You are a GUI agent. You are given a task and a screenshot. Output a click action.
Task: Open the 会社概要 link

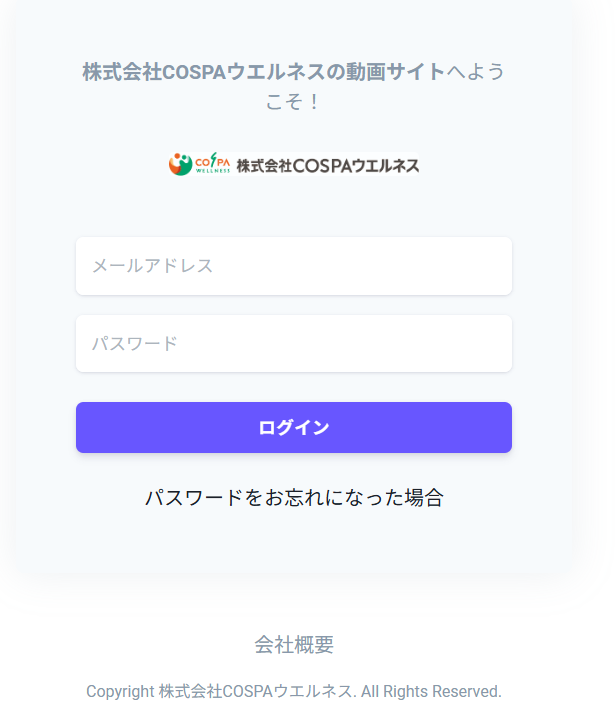coord(294,645)
